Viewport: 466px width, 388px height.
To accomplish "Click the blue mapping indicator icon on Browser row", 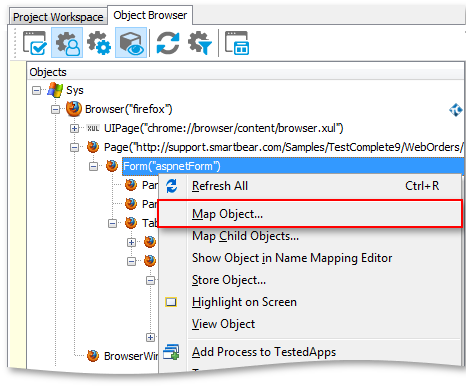I will [x=455, y=109].
